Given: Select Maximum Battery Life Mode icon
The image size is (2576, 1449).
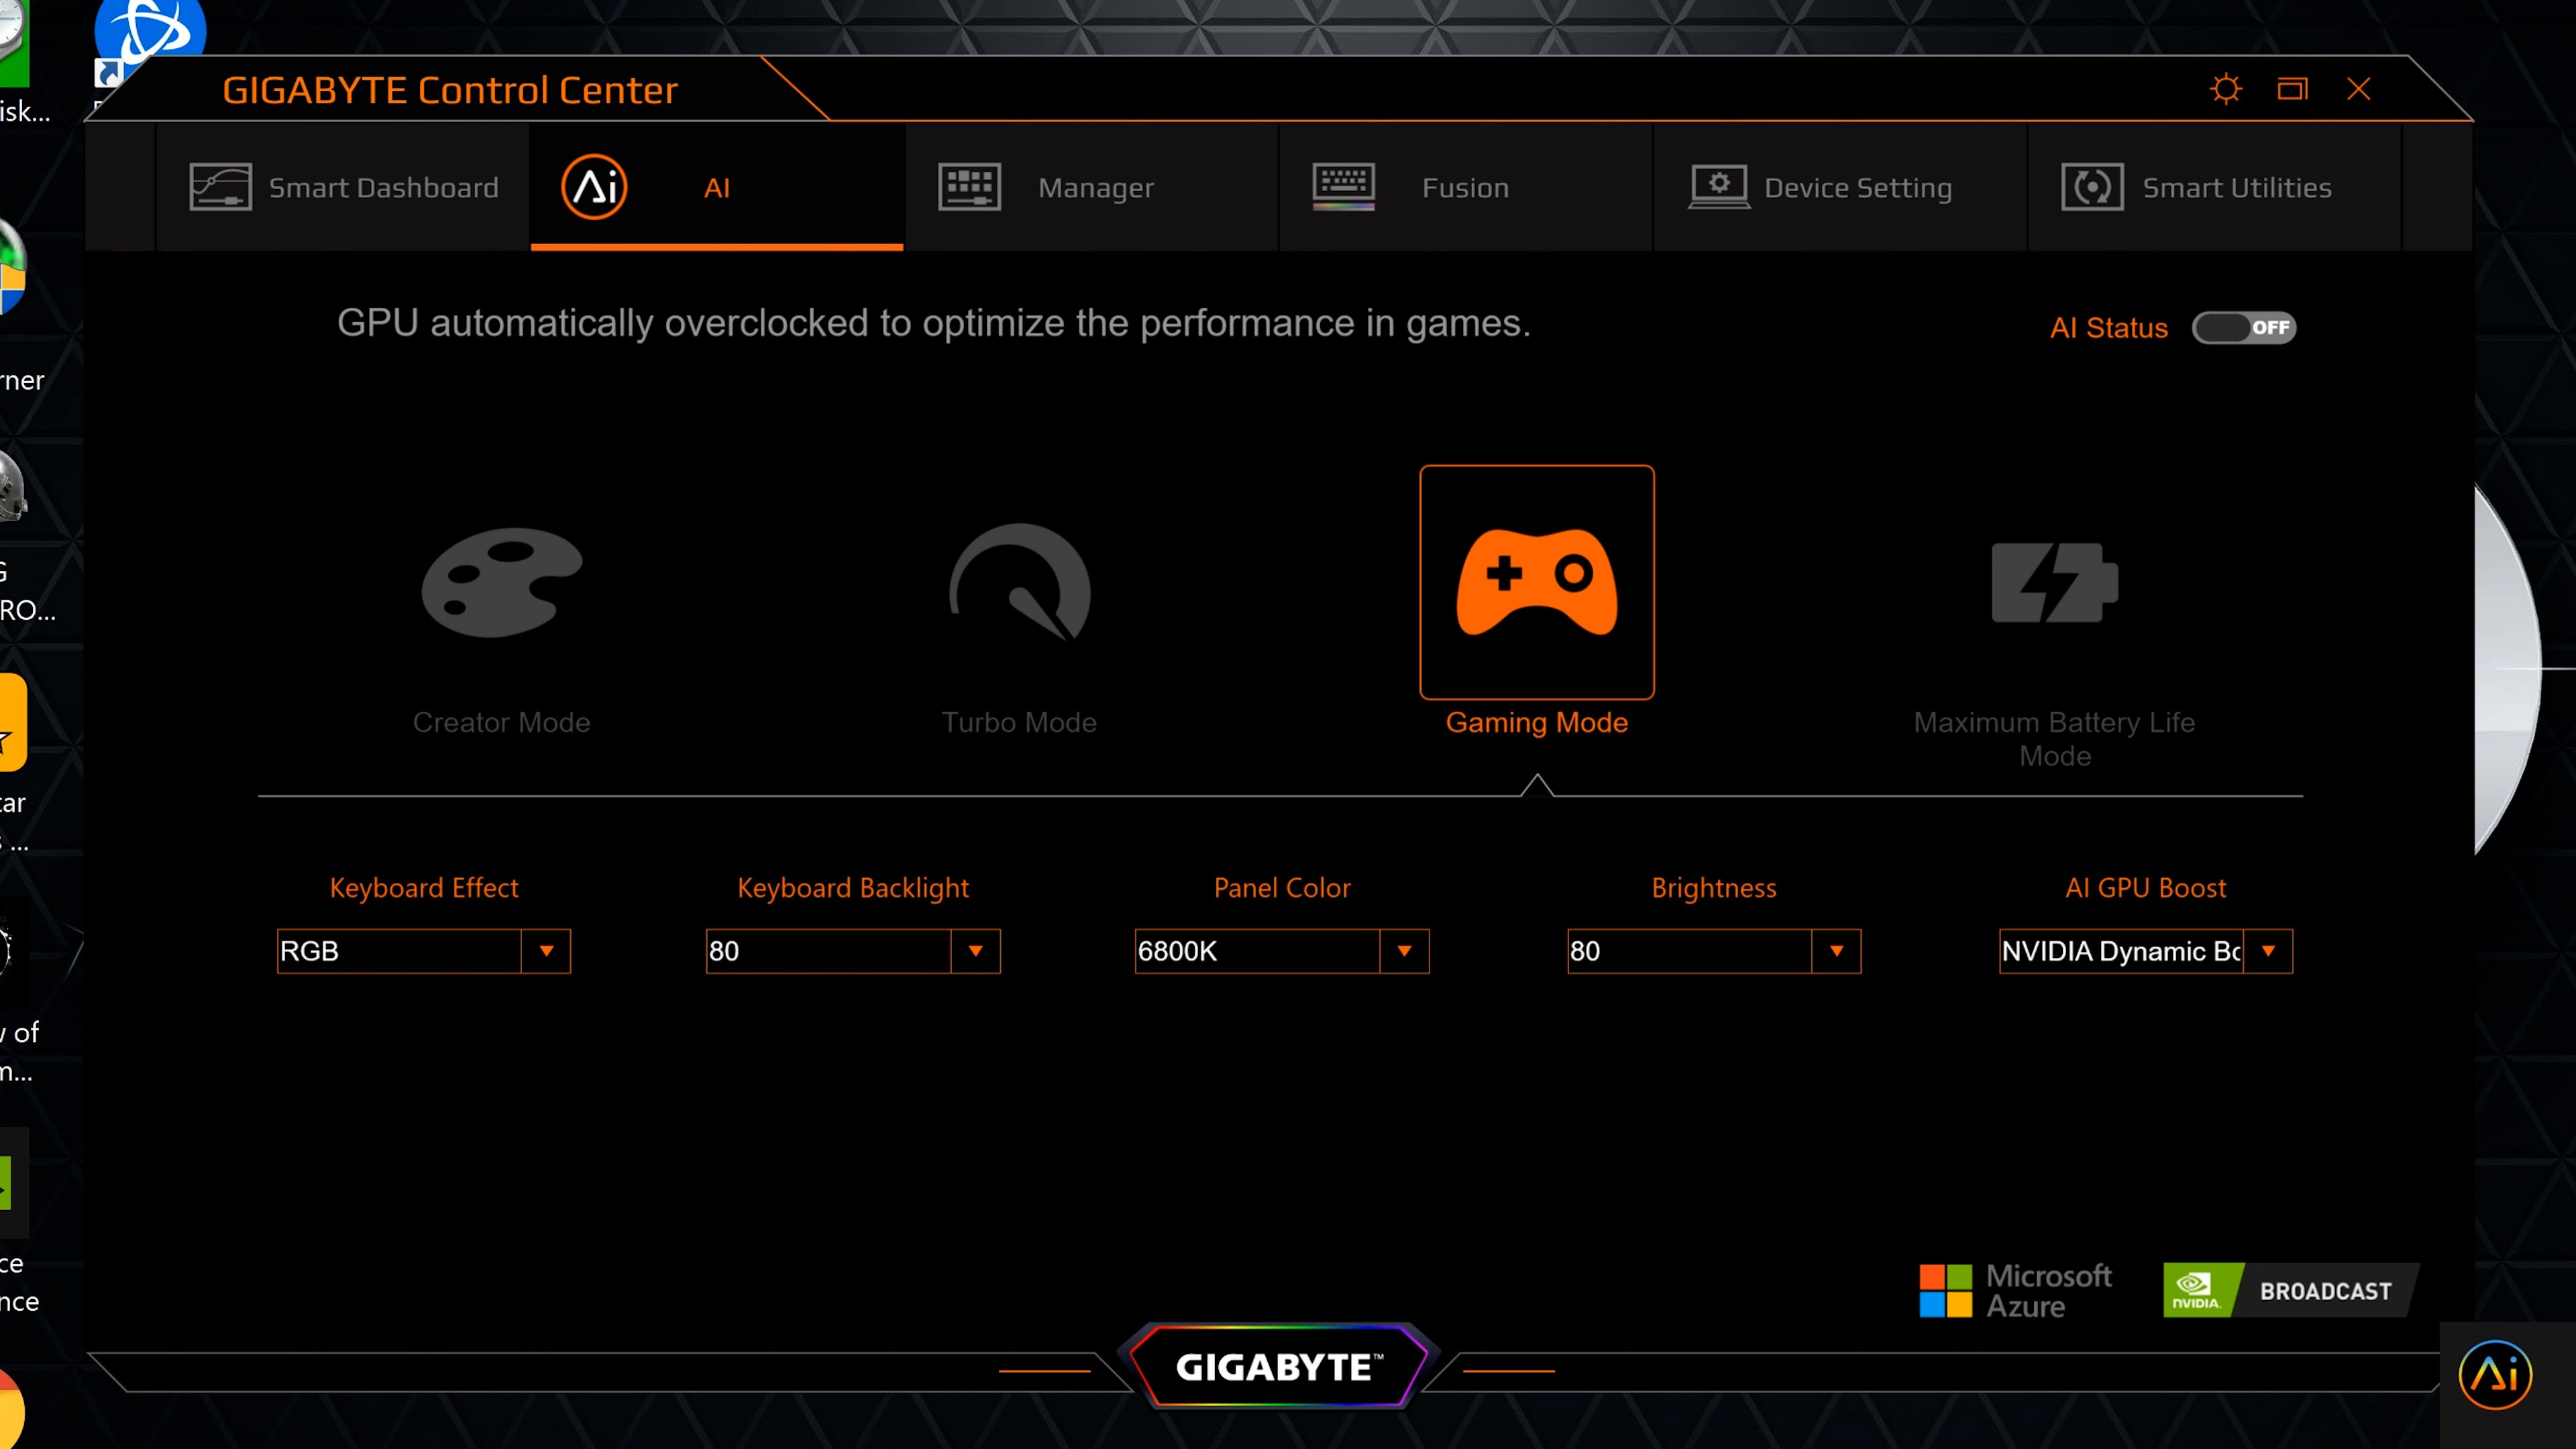Looking at the screenshot, I should tap(2054, 580).
